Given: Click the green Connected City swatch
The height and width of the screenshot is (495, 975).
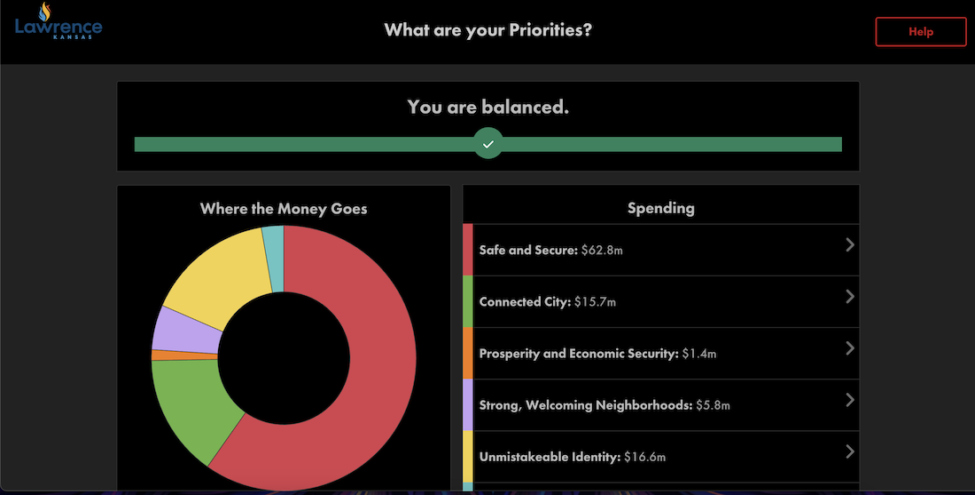Looking at the screenshot, I should click(x=468, y=302).
